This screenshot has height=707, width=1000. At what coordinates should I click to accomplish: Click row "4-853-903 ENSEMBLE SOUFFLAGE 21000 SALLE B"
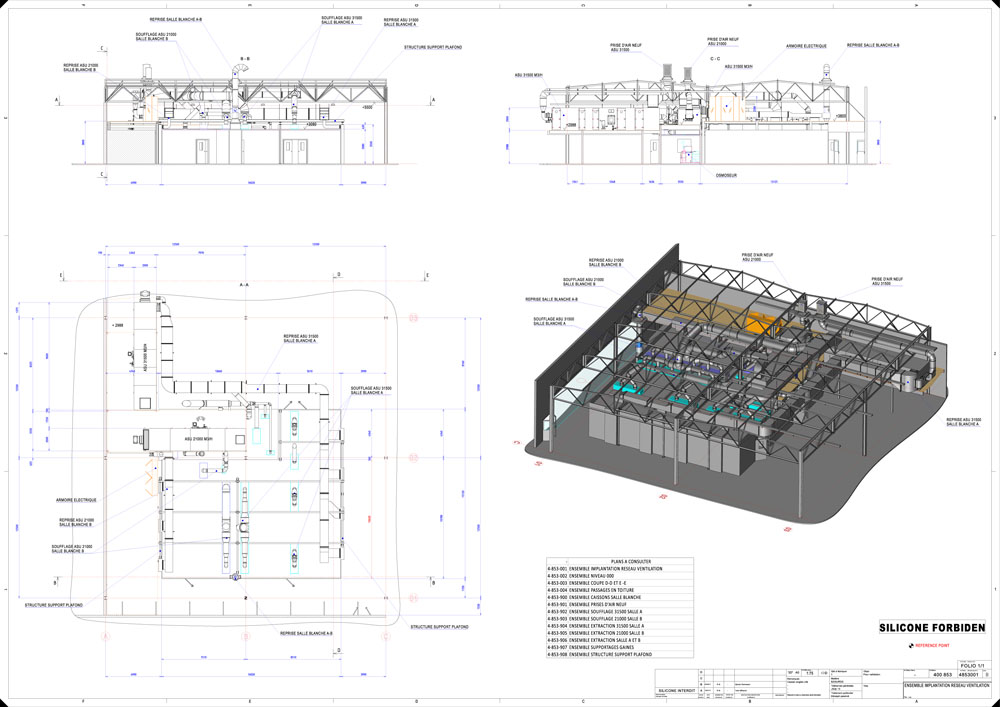click(x=620, y=619)
